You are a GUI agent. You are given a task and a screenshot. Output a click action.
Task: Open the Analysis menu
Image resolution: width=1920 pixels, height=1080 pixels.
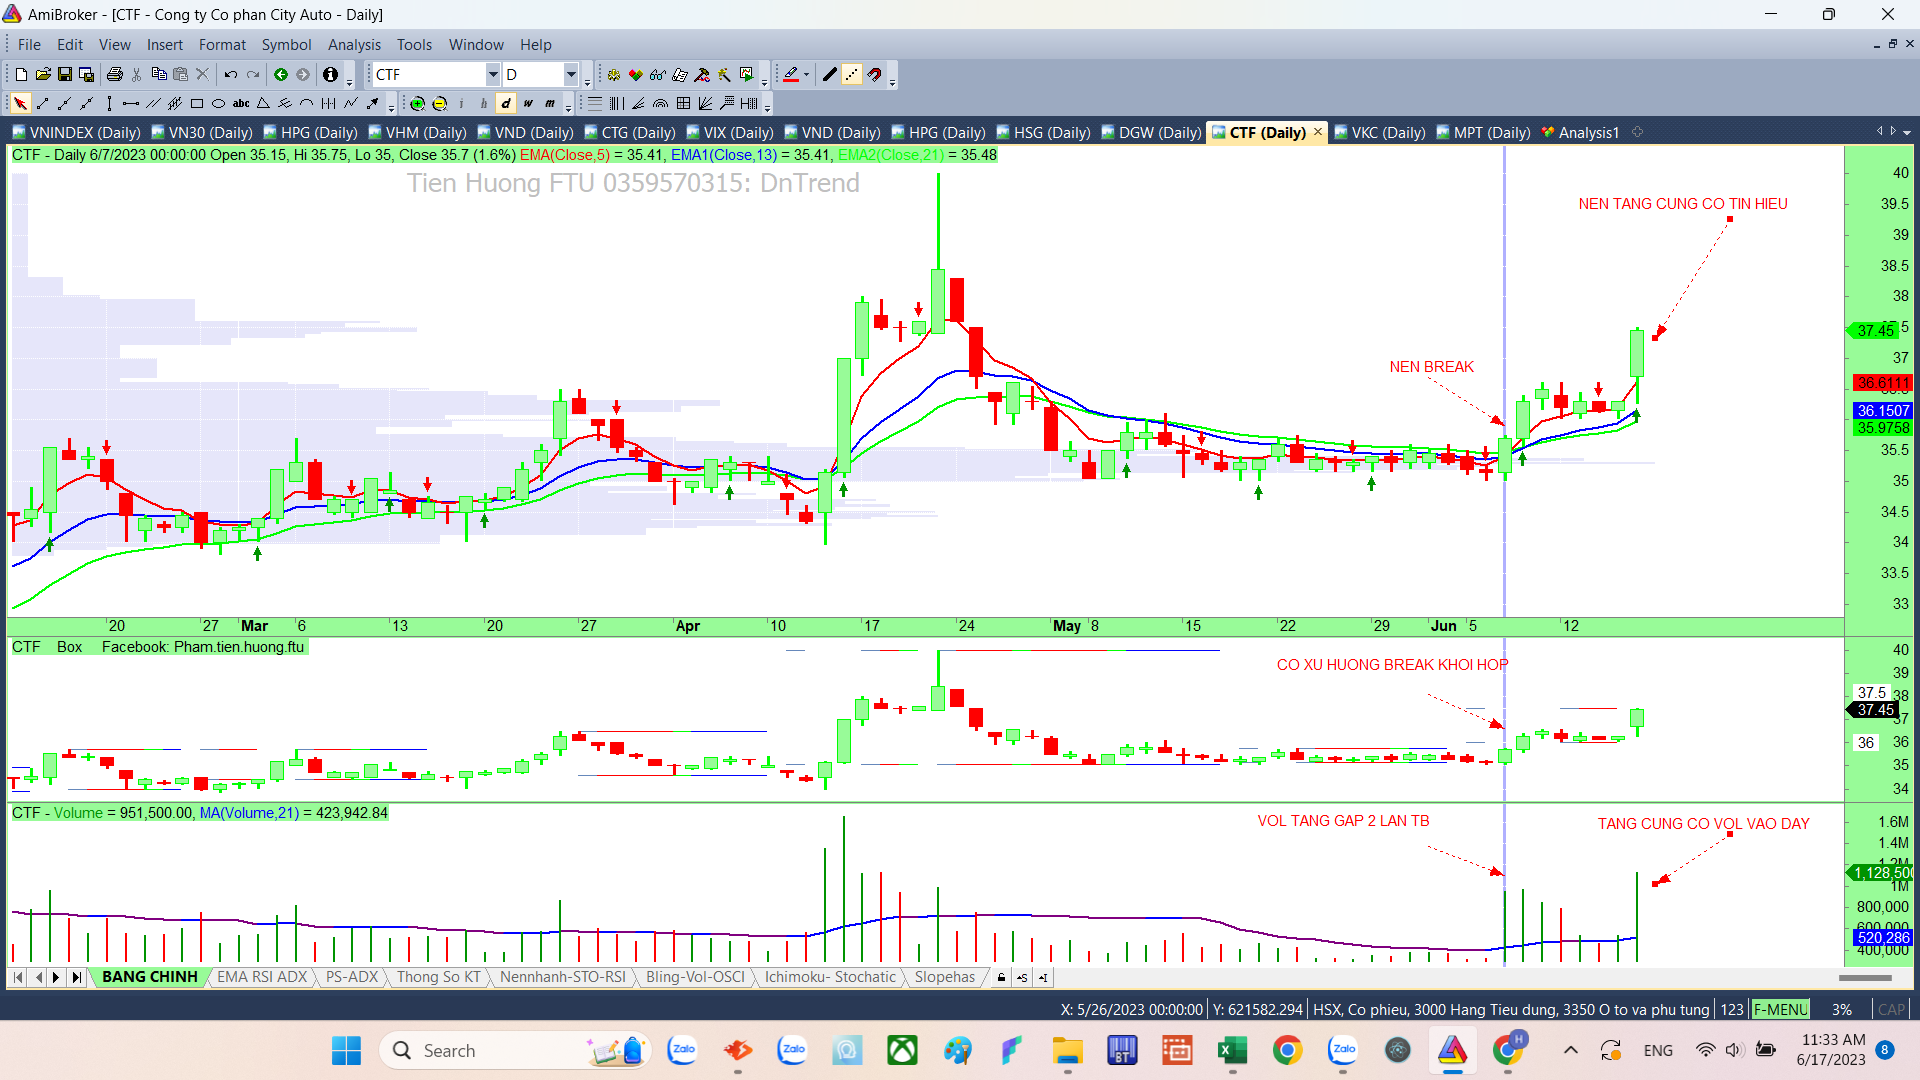click(x=354, y=45)
